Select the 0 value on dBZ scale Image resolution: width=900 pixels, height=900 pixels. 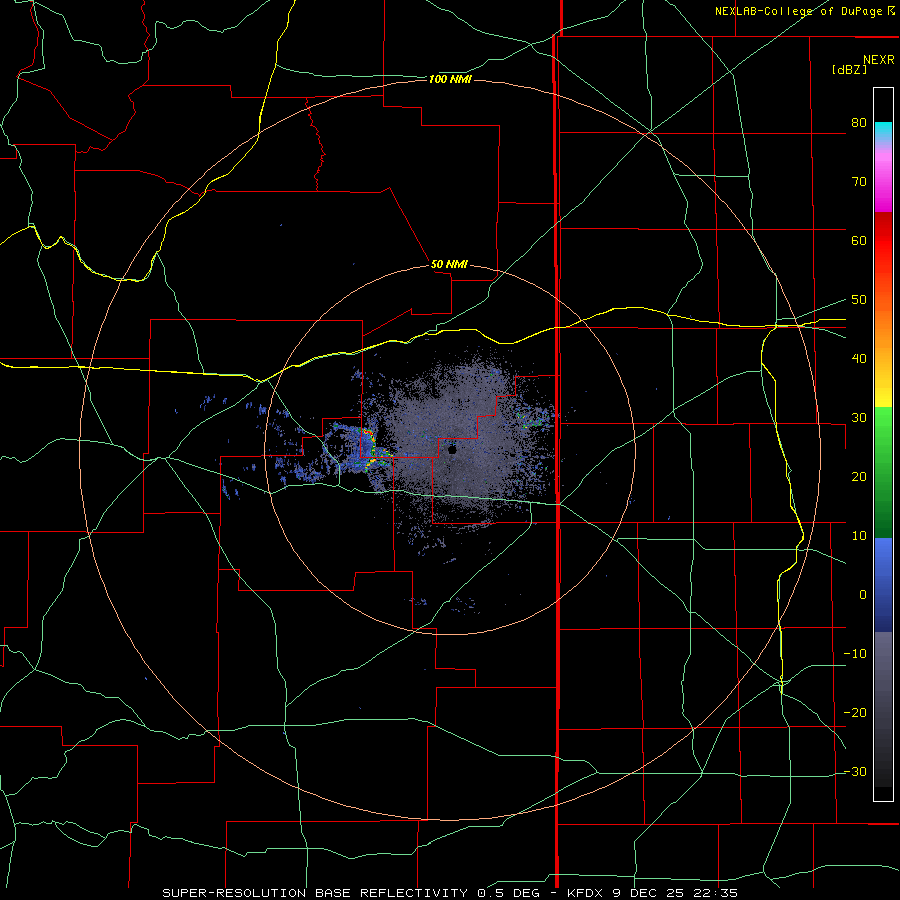coord(863,595)
